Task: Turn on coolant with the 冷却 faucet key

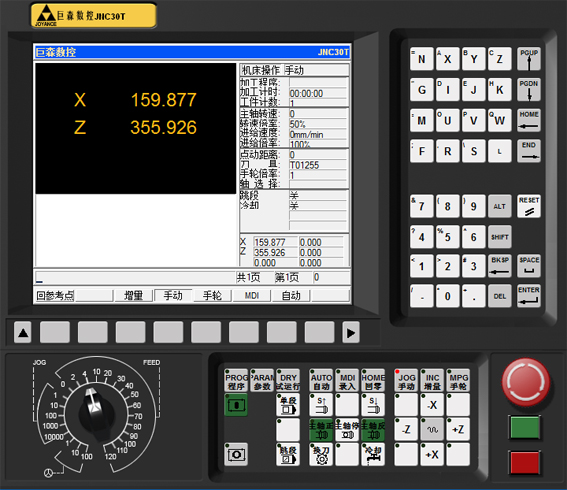Action: coord(372,454)
